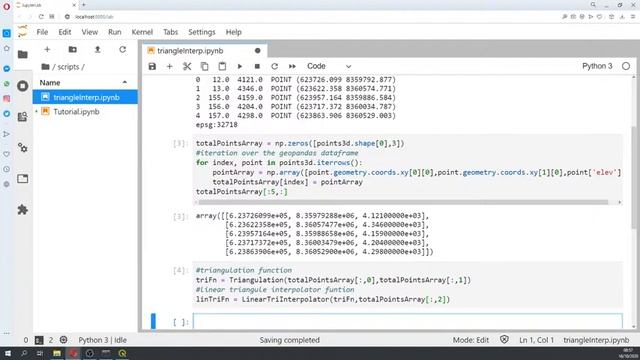This screenshot has height=360, width=640.
Task: Restart kernel and run all cells
Action: tap(292, 66)
